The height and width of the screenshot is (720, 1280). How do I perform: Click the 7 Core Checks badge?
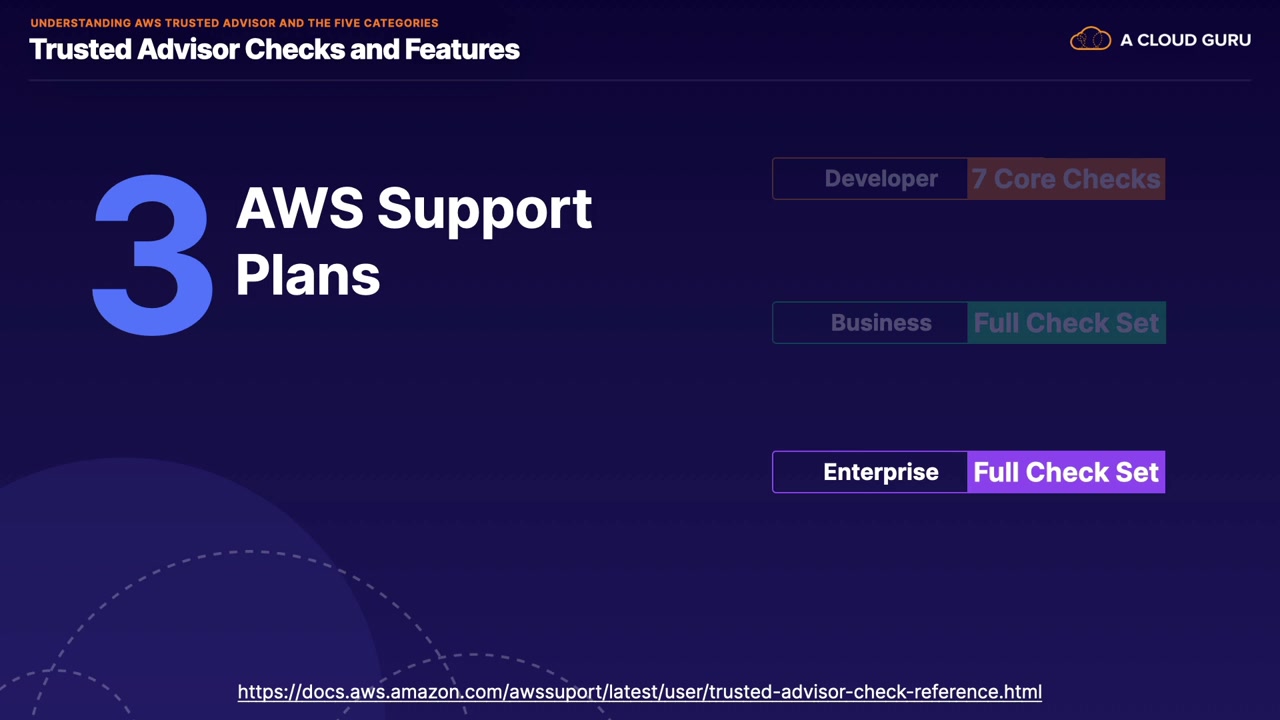[x=1066, y=179]
